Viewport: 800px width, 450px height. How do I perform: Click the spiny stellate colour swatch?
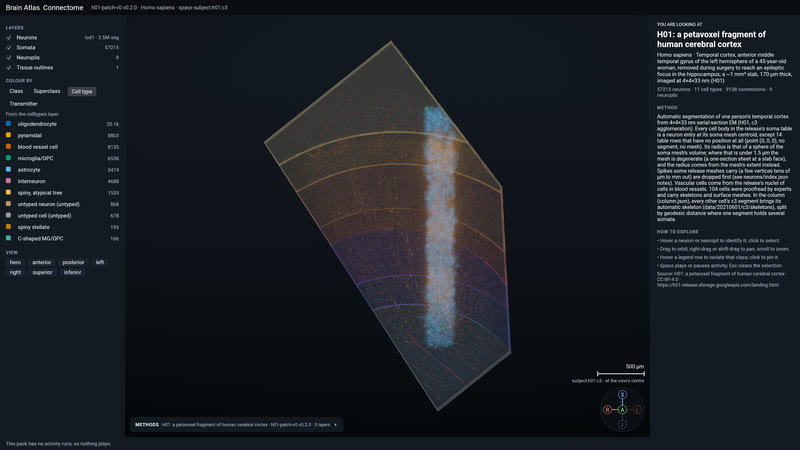pyautogui.click(x=8, y=227)
